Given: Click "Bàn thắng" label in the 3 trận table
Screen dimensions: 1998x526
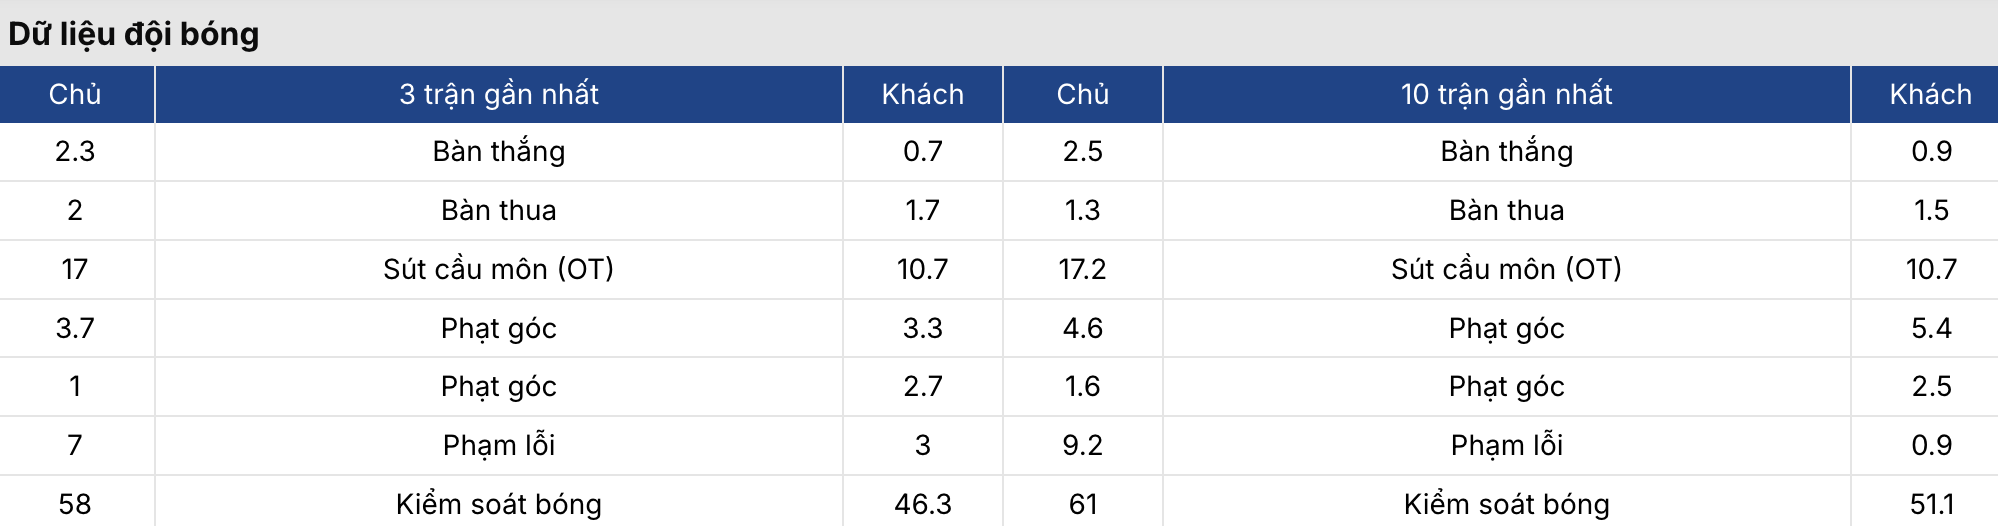Looking at the screenshot, I should 499,151.
